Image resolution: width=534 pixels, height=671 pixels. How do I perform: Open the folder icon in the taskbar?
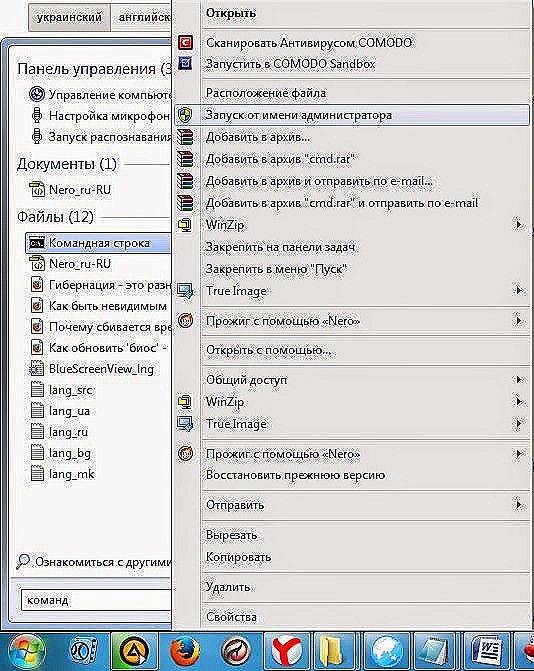(334, 652)
